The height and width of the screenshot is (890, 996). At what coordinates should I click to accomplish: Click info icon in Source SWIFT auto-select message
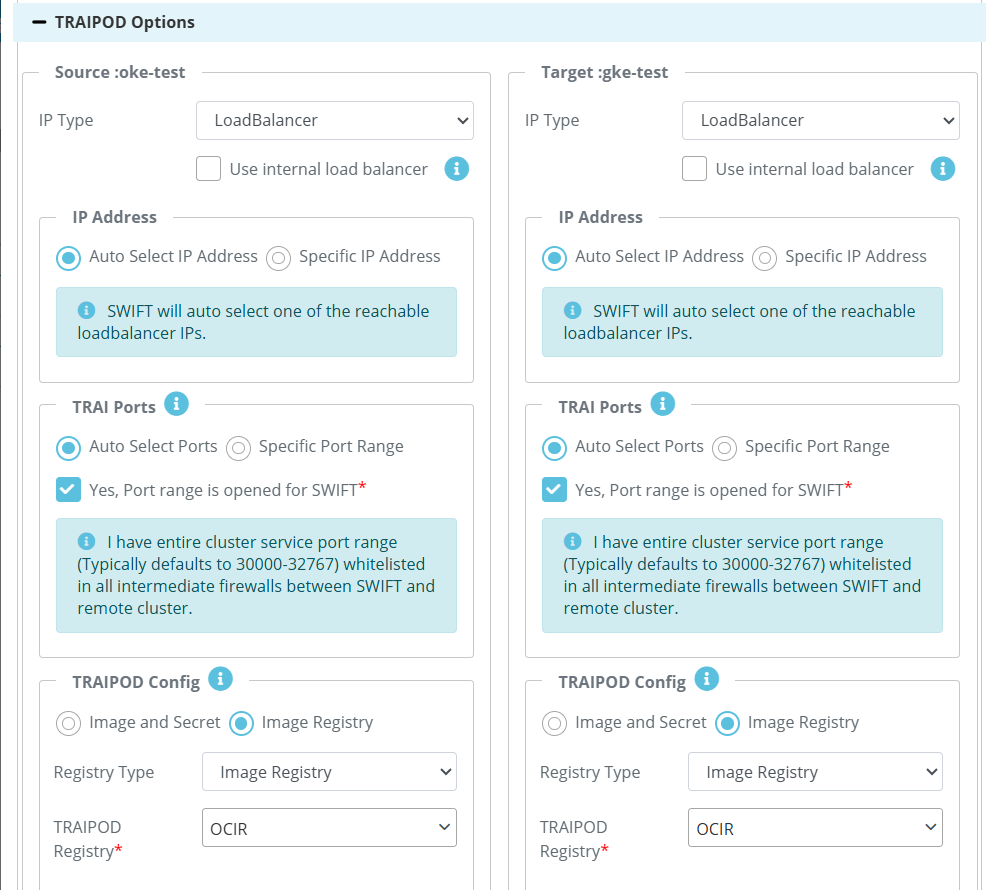pyautogui.click(x=86, y=310)
